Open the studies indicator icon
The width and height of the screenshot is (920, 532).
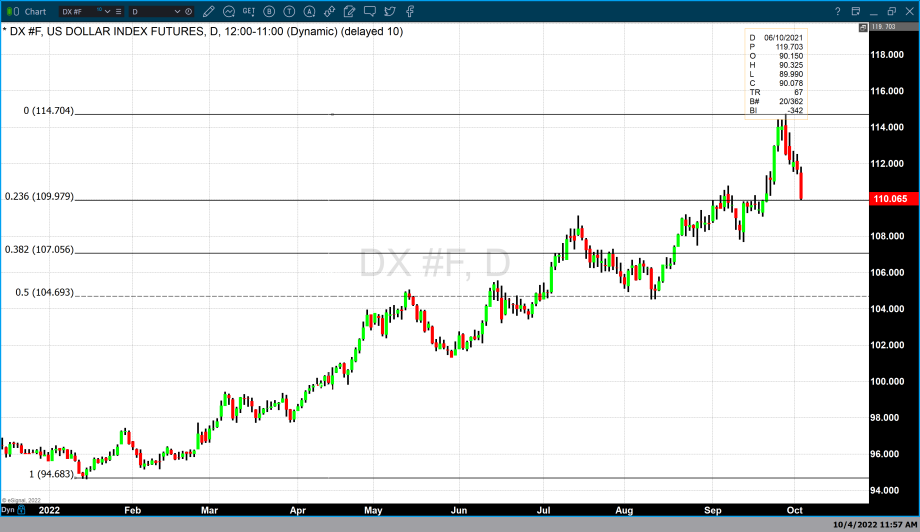[229, 11]
